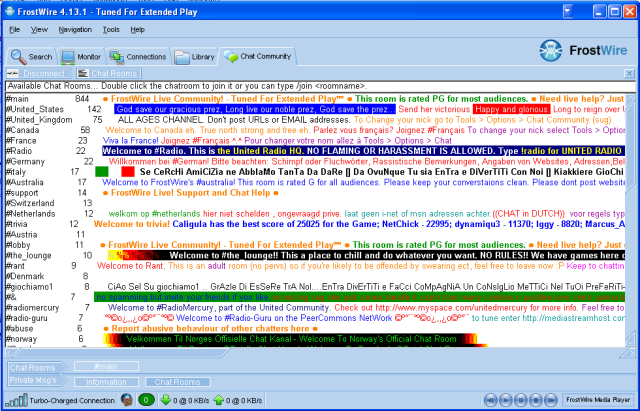640x411 pixels.
Task: Start playback with the media player play button
Action: coord(505,400)
